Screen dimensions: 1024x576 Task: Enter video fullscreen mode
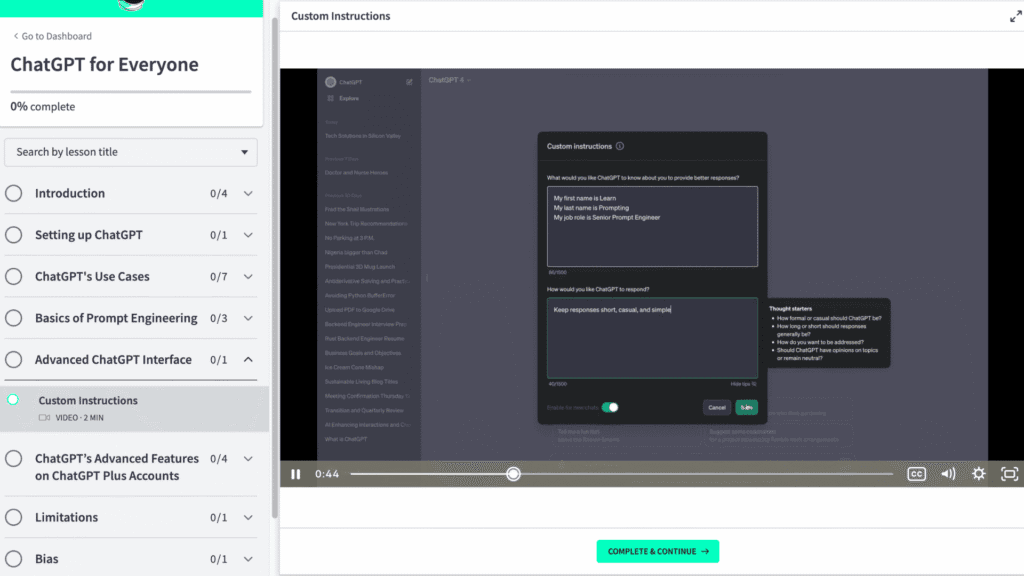tap(1009, 474)
